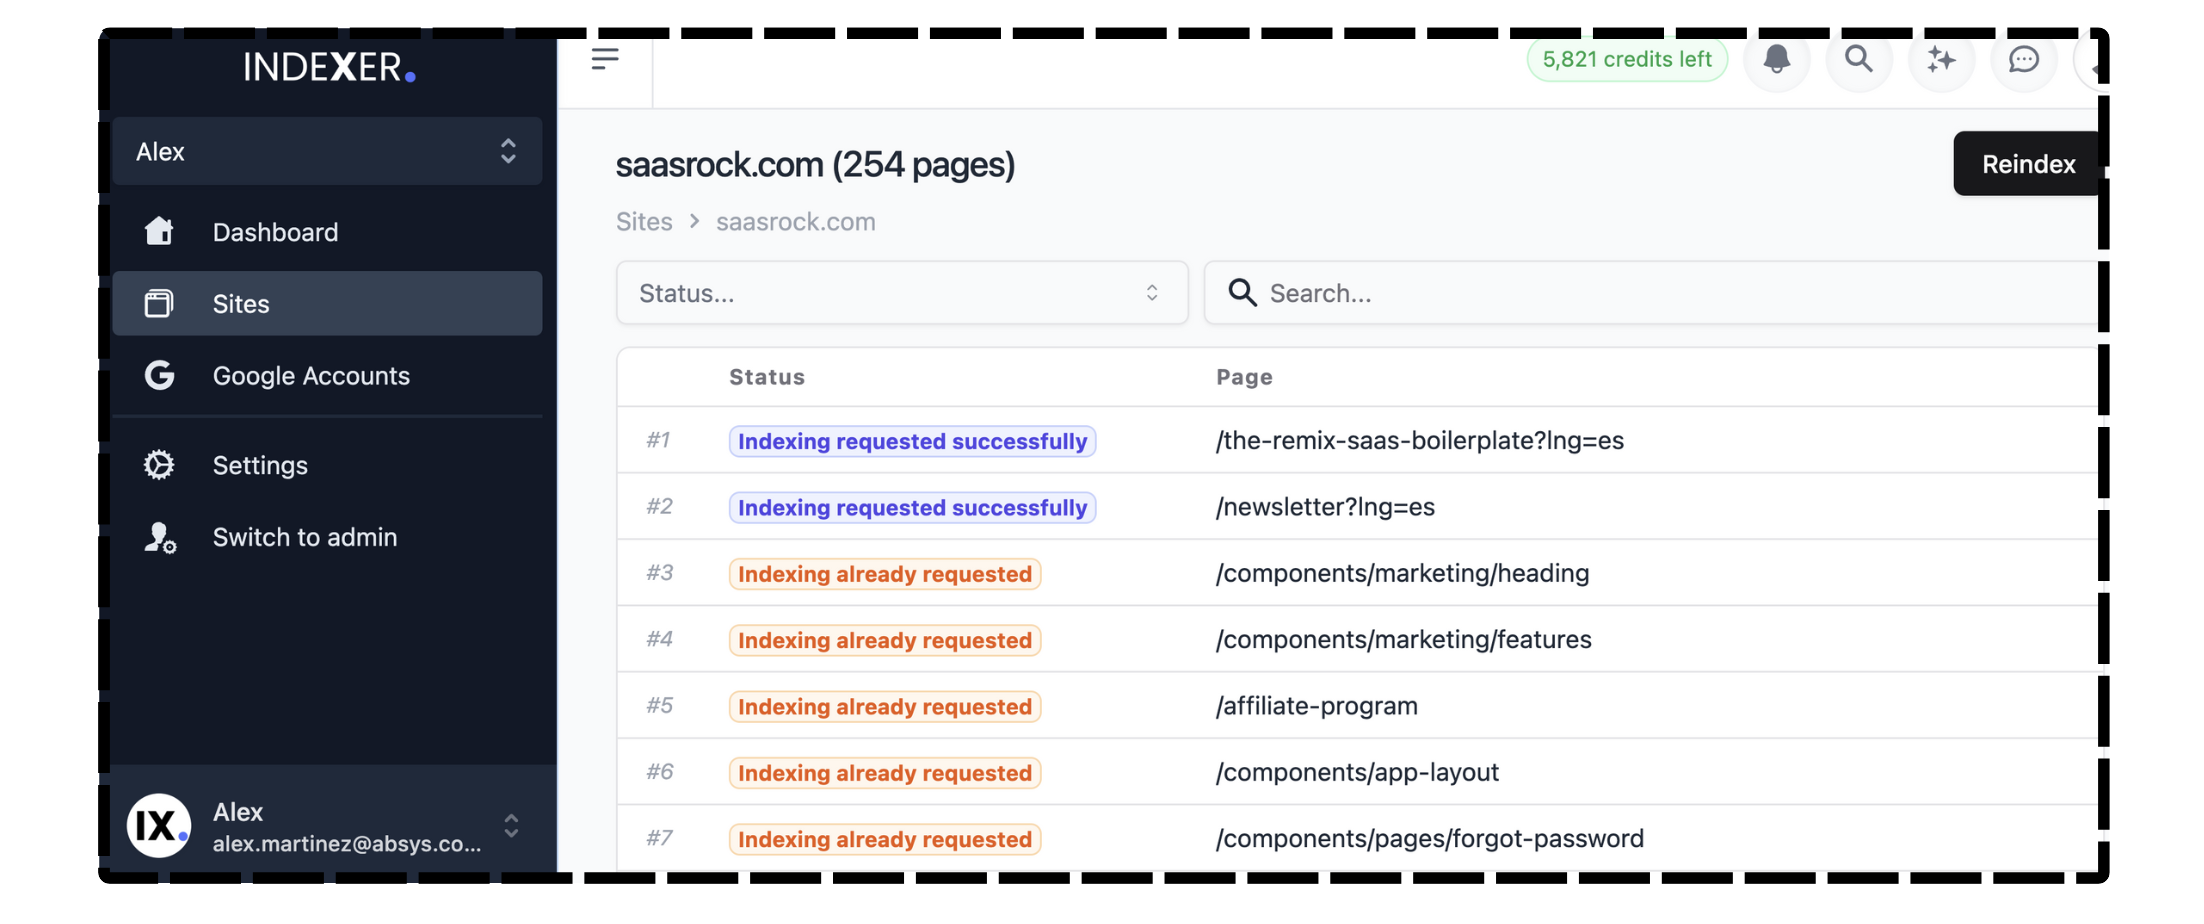Click row number #7

(x=659, y=838)
